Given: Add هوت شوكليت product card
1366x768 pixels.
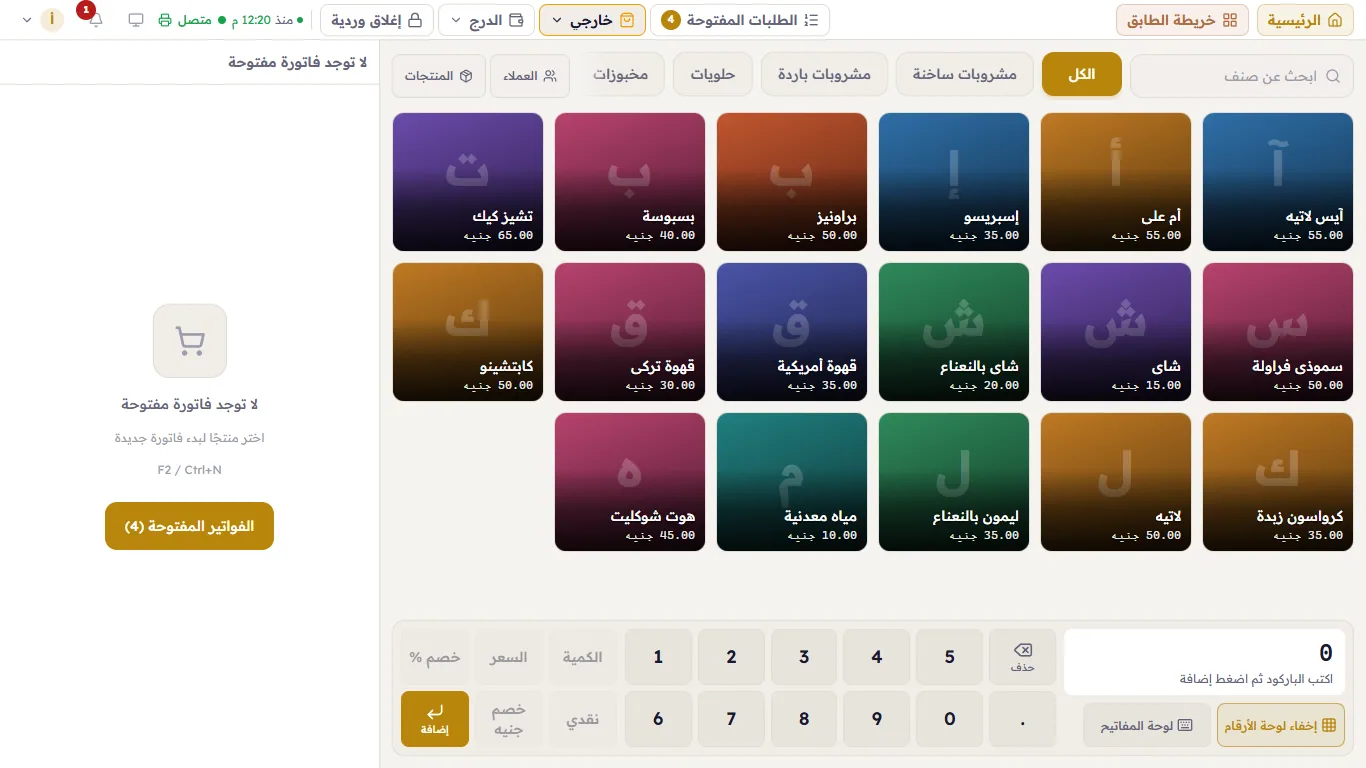Looking at the screenshot, I should pos(630,482).
